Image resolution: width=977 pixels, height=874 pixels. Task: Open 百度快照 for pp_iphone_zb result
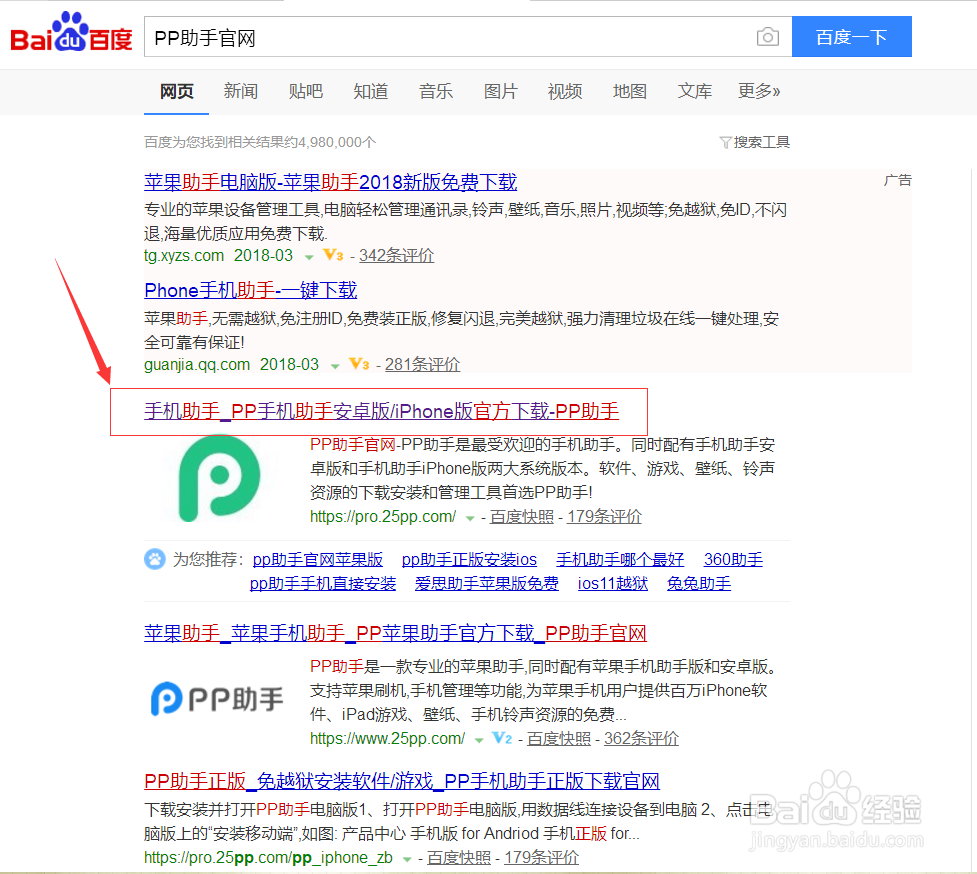tap(459, 858)
